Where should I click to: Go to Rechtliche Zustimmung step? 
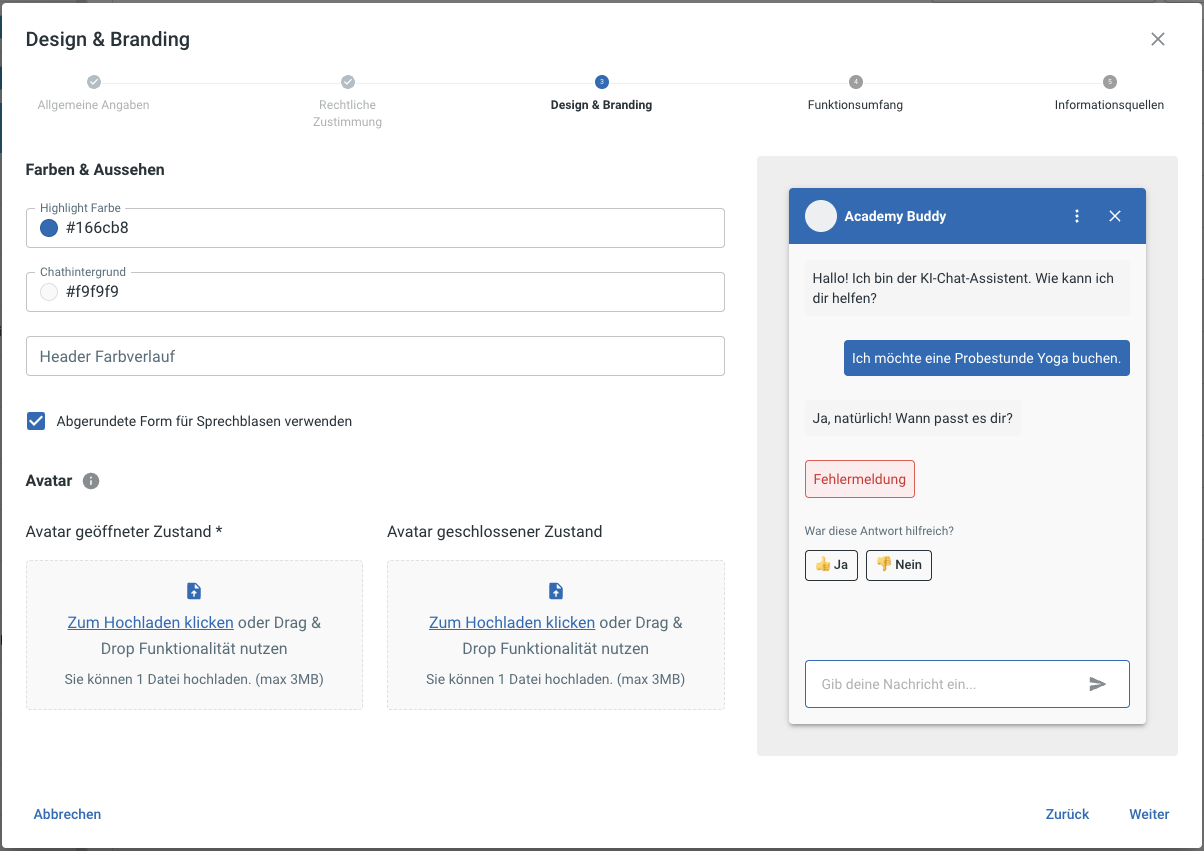(x=348, y=113)
